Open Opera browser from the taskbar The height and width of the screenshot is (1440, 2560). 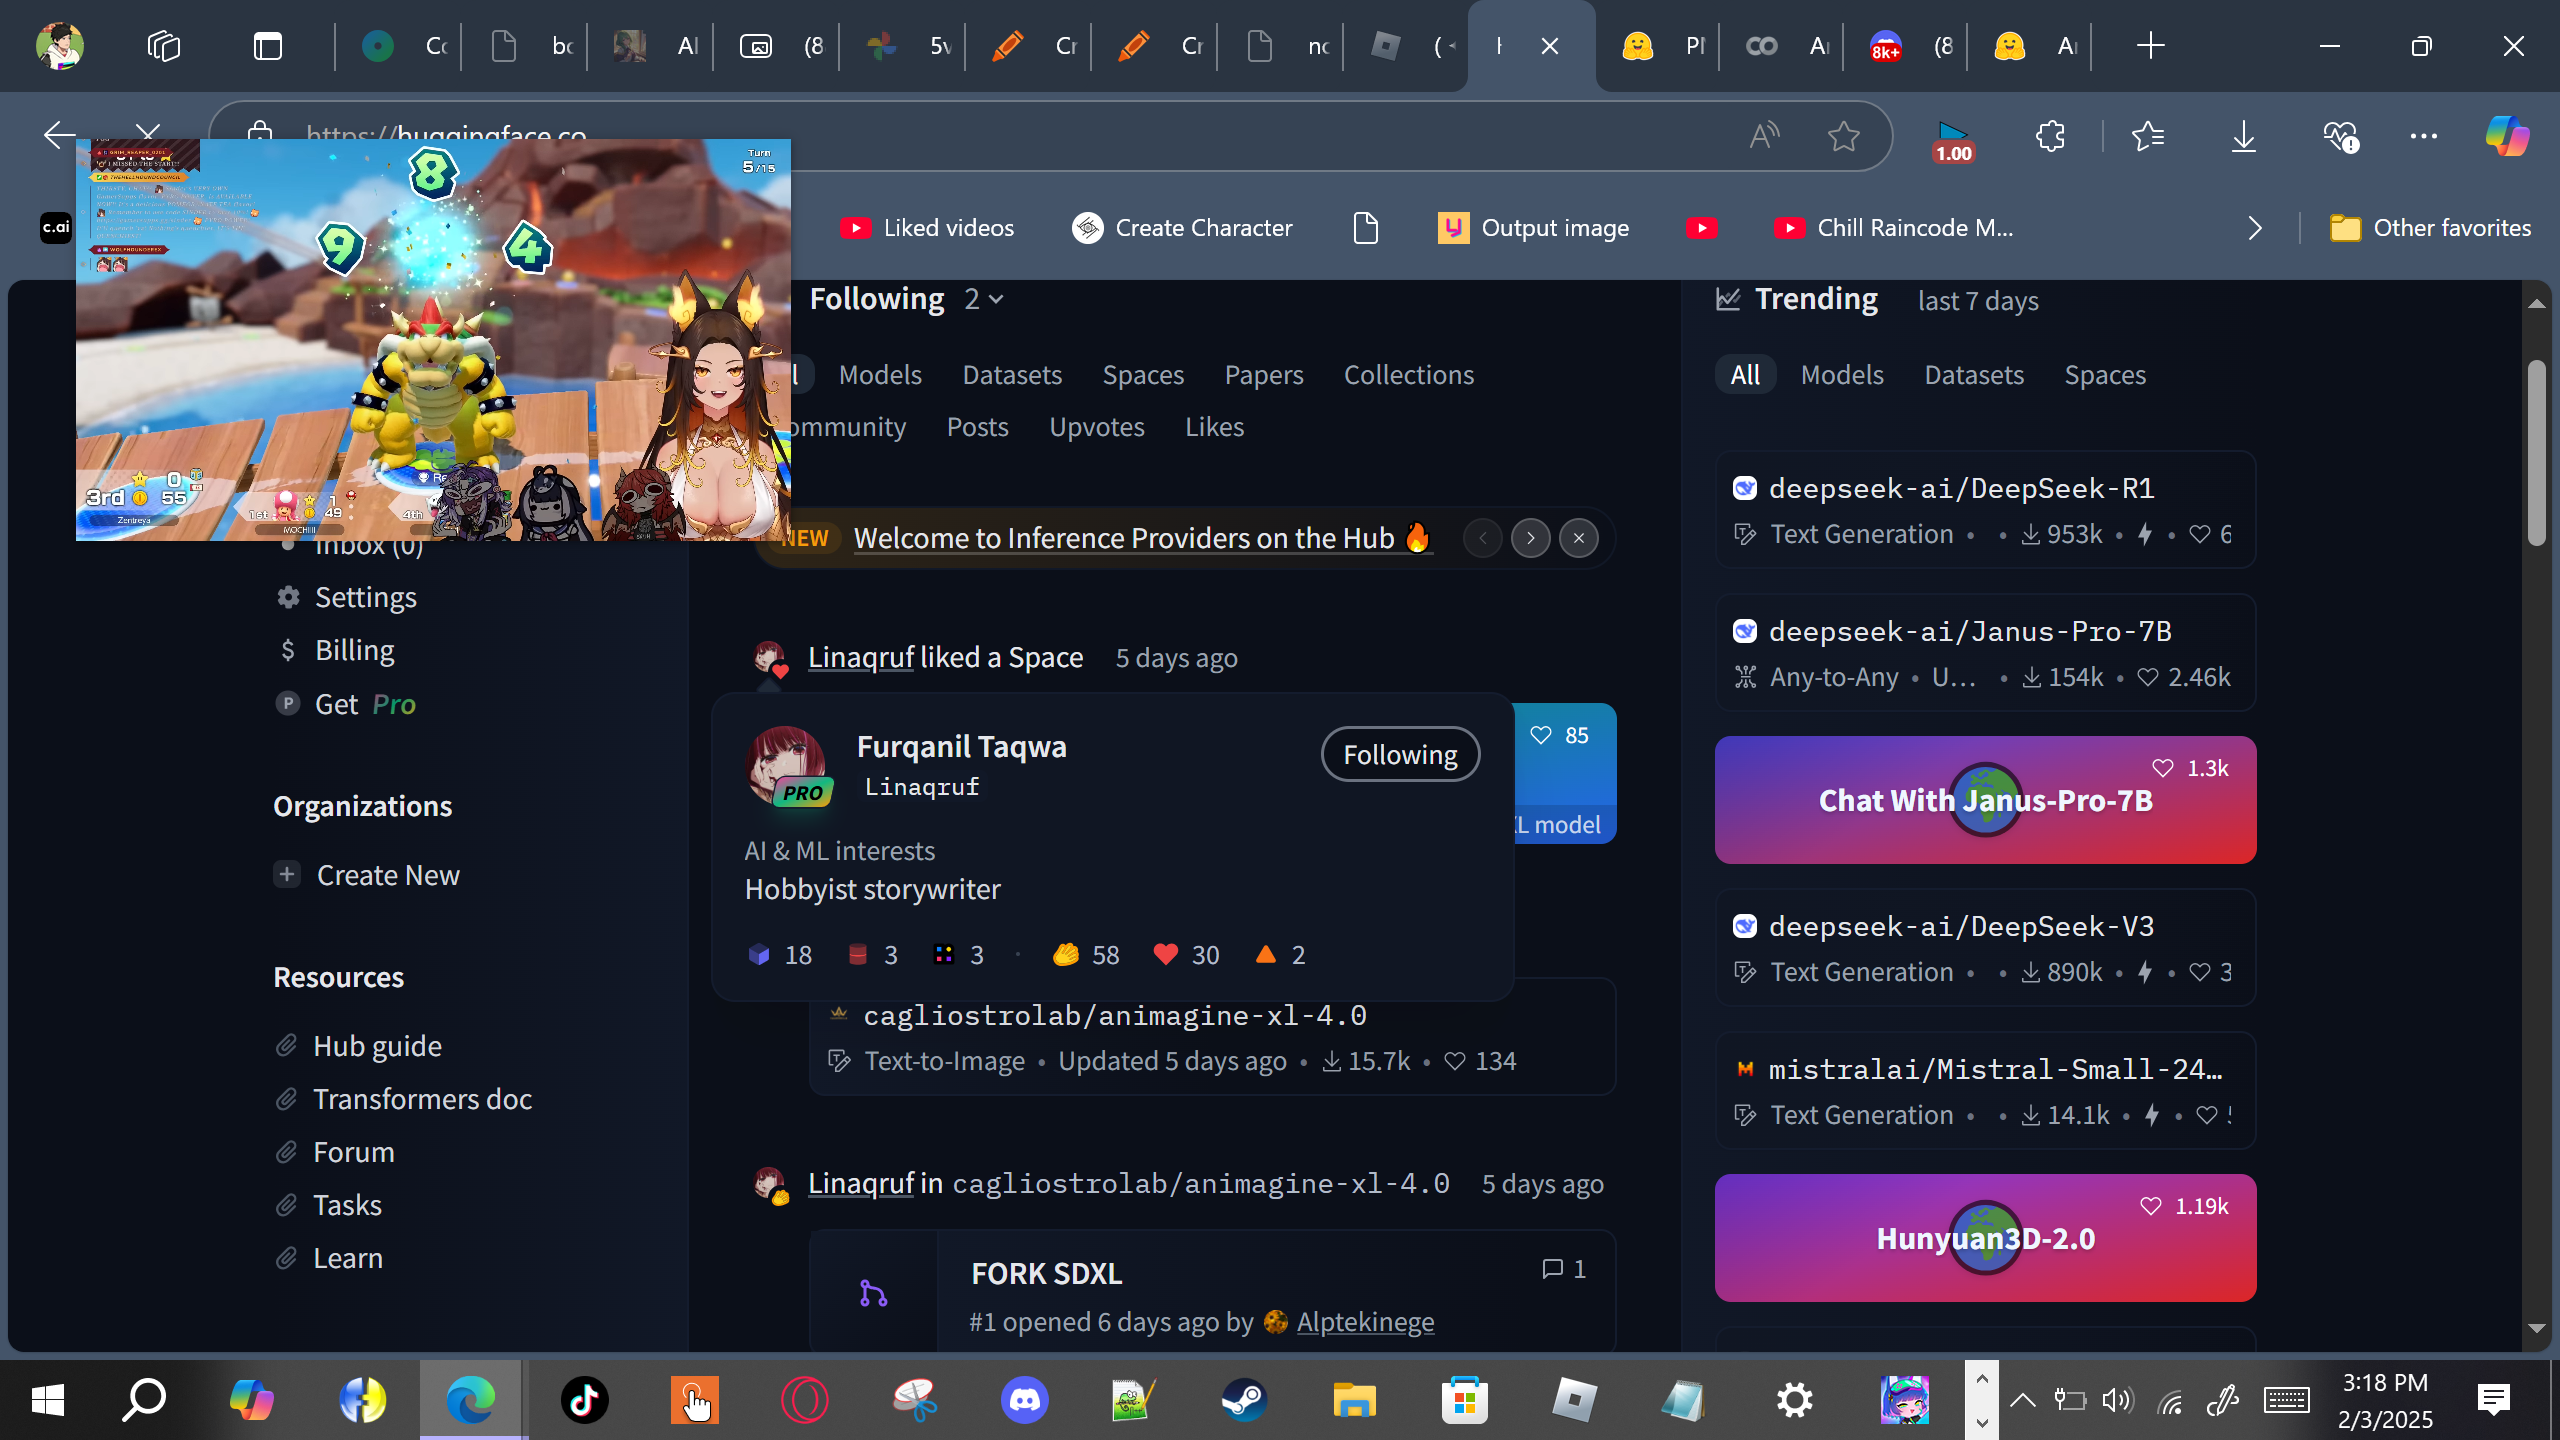[x=804, y=1400]
